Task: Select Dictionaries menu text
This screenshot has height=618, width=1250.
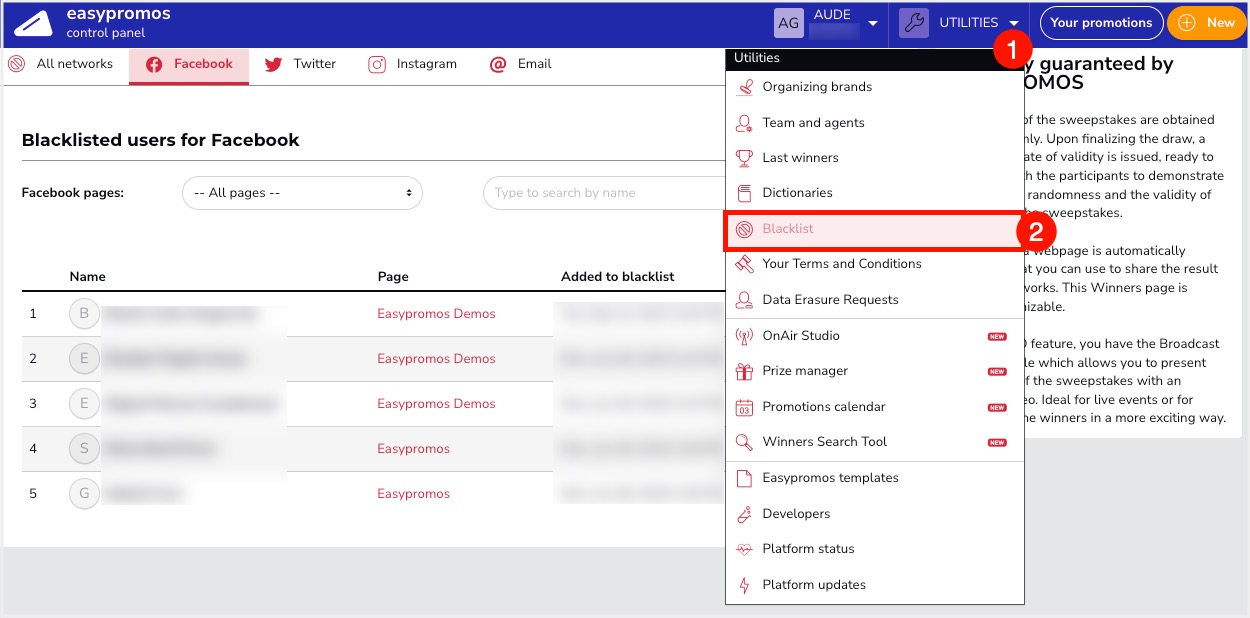Action: pyautogui.click(x=797, y=193)
